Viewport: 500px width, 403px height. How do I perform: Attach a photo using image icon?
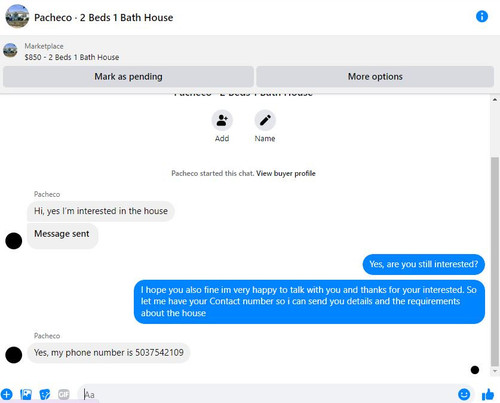26,394
